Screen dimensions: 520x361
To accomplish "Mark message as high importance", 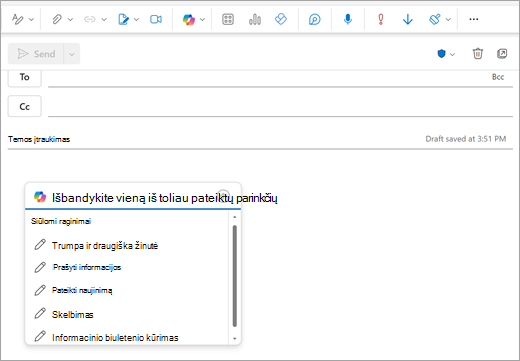I will 381,19.
